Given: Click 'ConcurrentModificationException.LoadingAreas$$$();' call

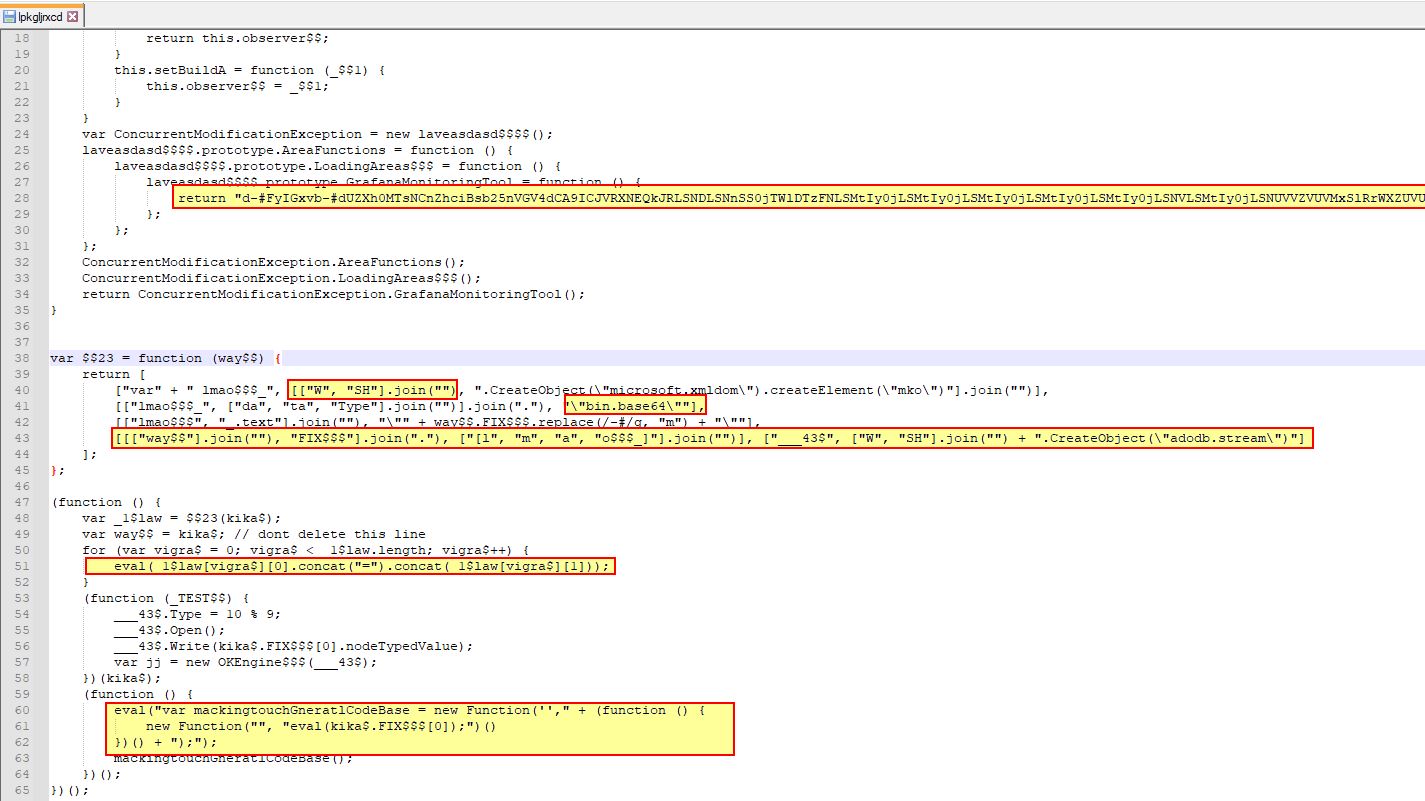Looking at the screenshot, I should tap(281, 278).
